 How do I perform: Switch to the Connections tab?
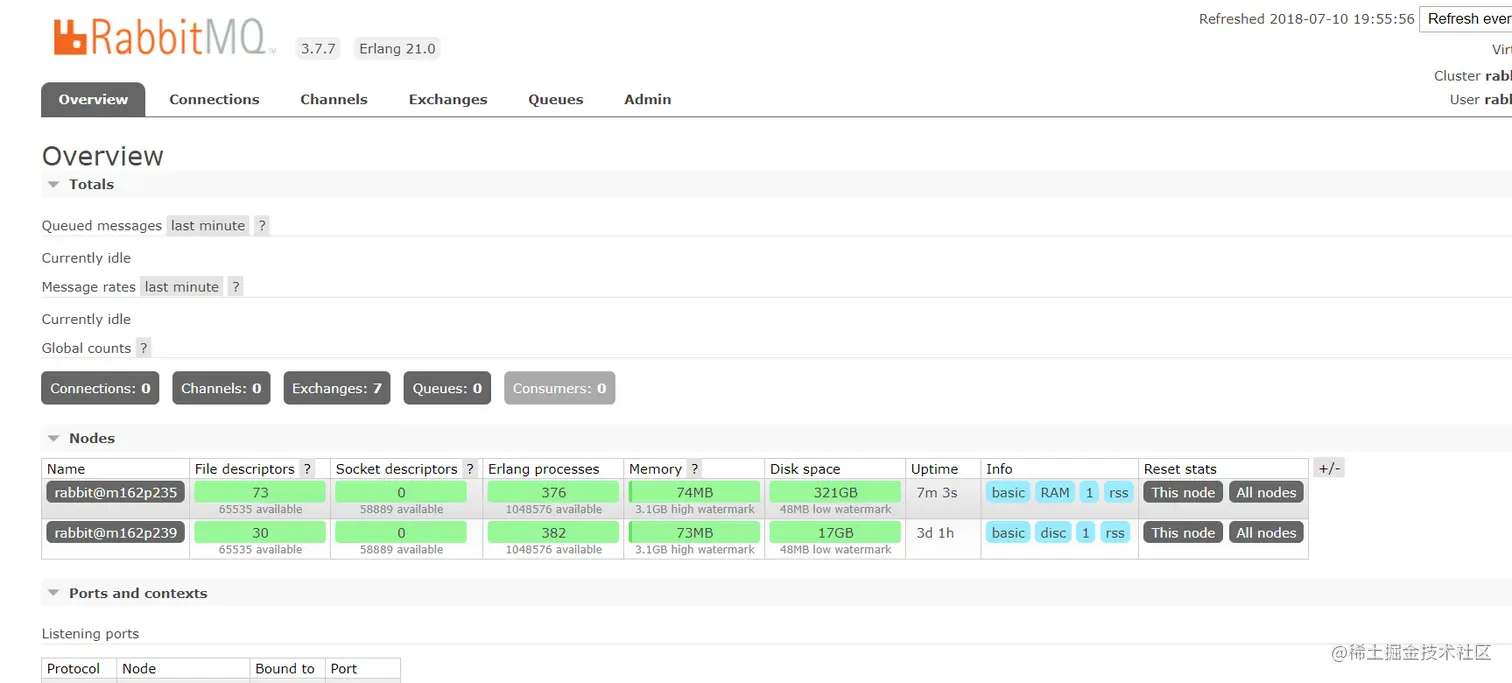tap(214, 99)
